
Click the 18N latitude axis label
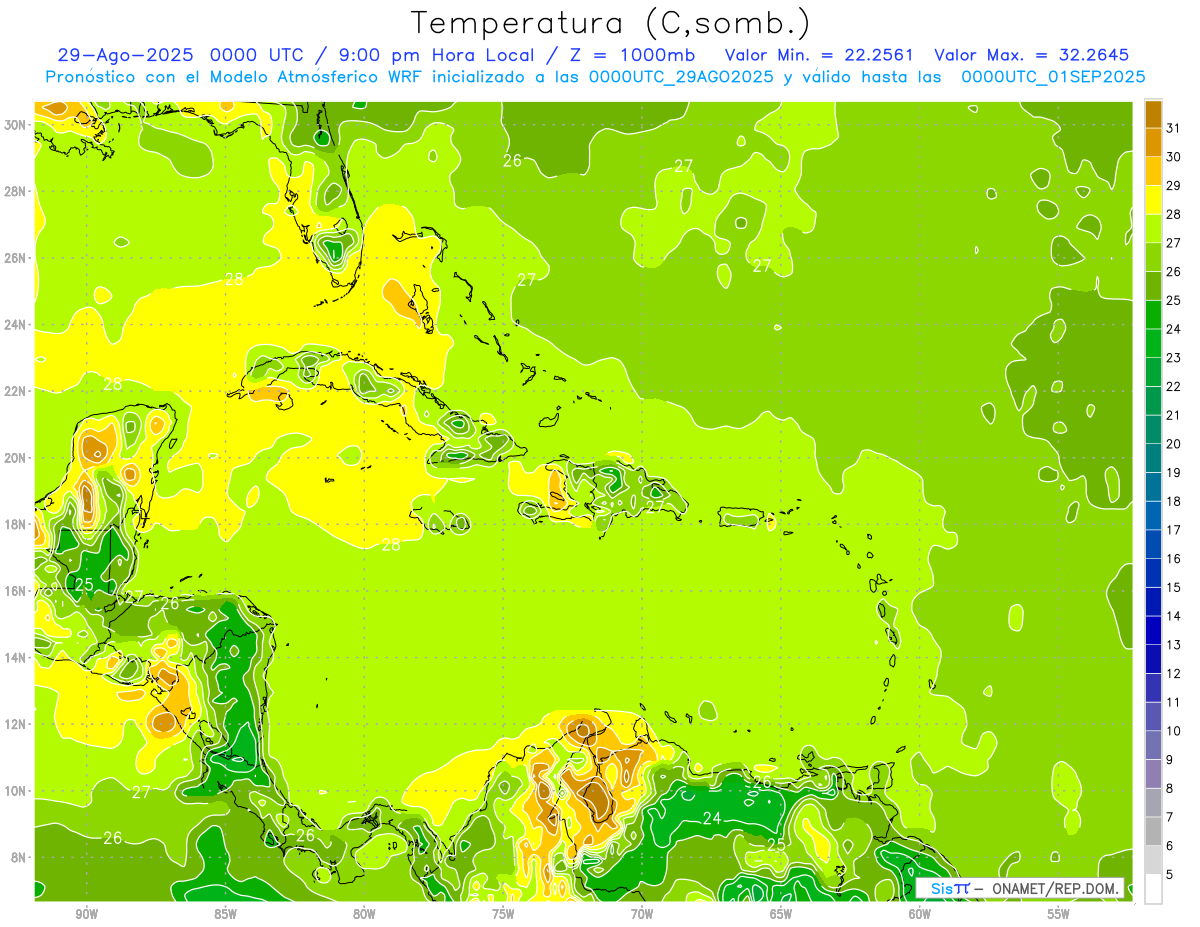coord(17,525)
